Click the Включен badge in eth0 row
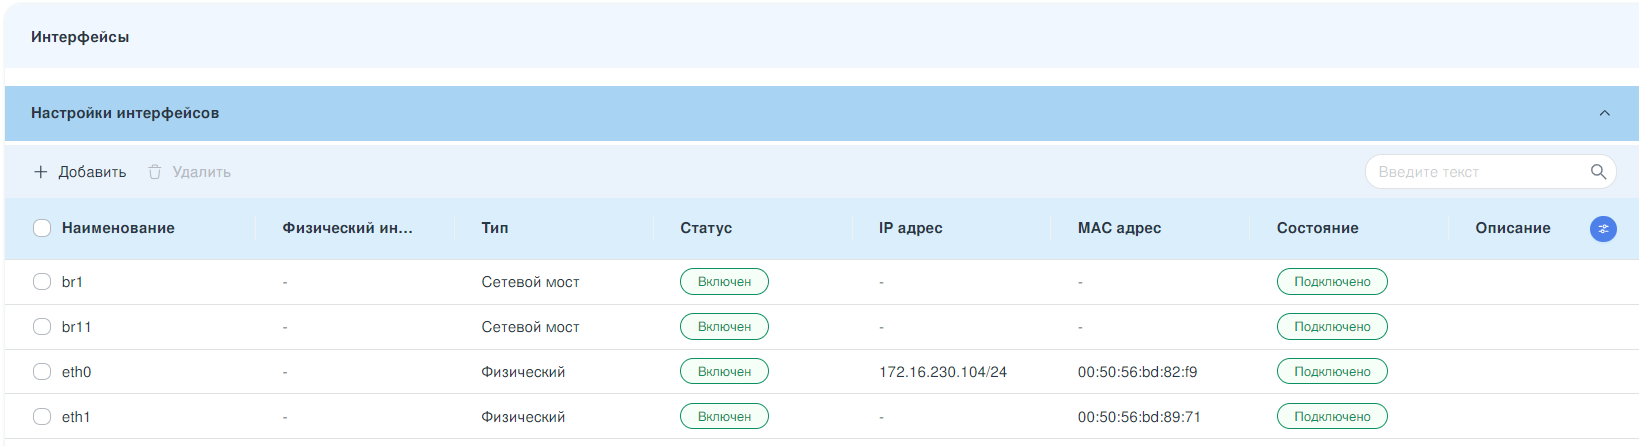The image size is (1639, 446). 724,372
